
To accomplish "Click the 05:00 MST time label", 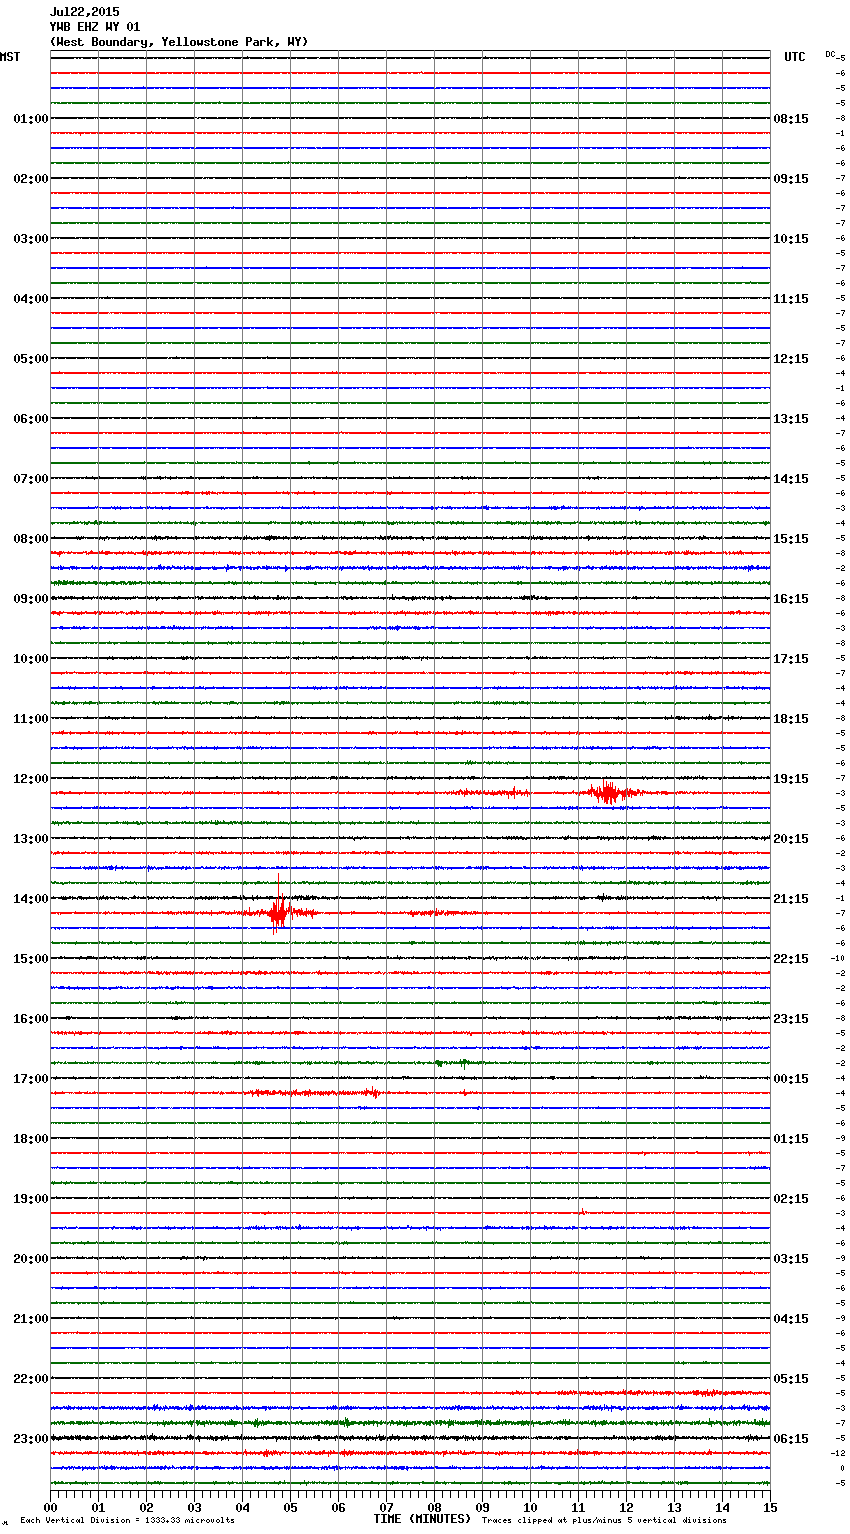I will 30,359.
